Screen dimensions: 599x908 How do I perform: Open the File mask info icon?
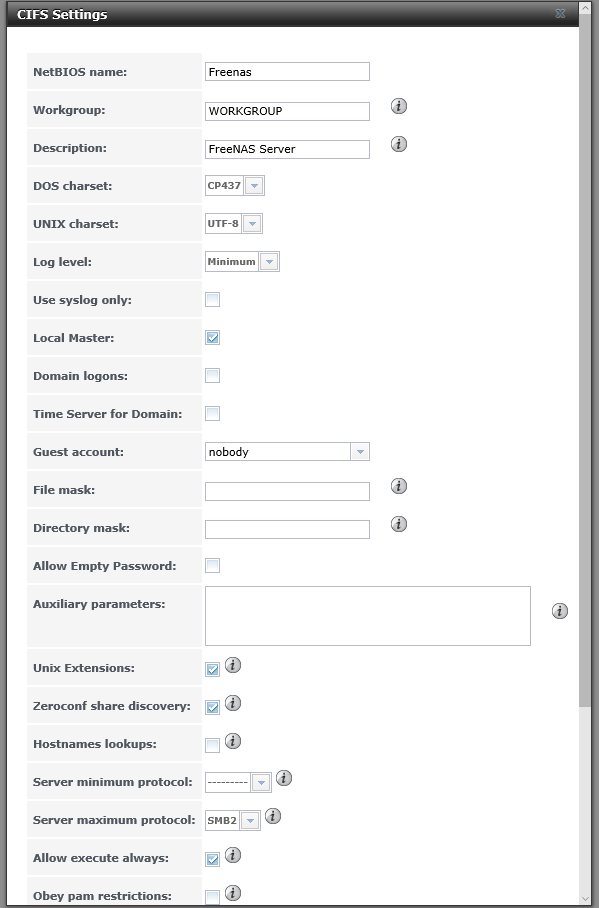coord(399,486)
